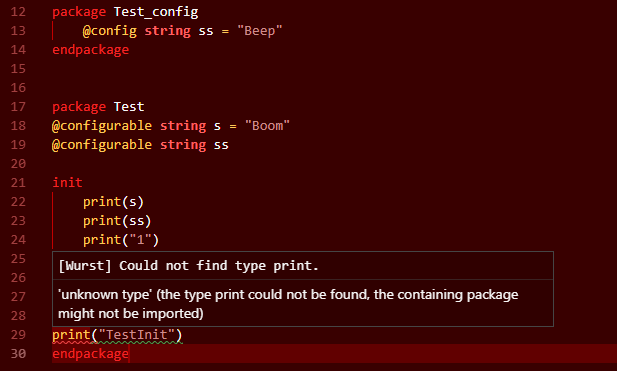The width and height of the screenshot is (617, 371).
Task: Click the 'unknown type' tooltip description
Action: 288,304
